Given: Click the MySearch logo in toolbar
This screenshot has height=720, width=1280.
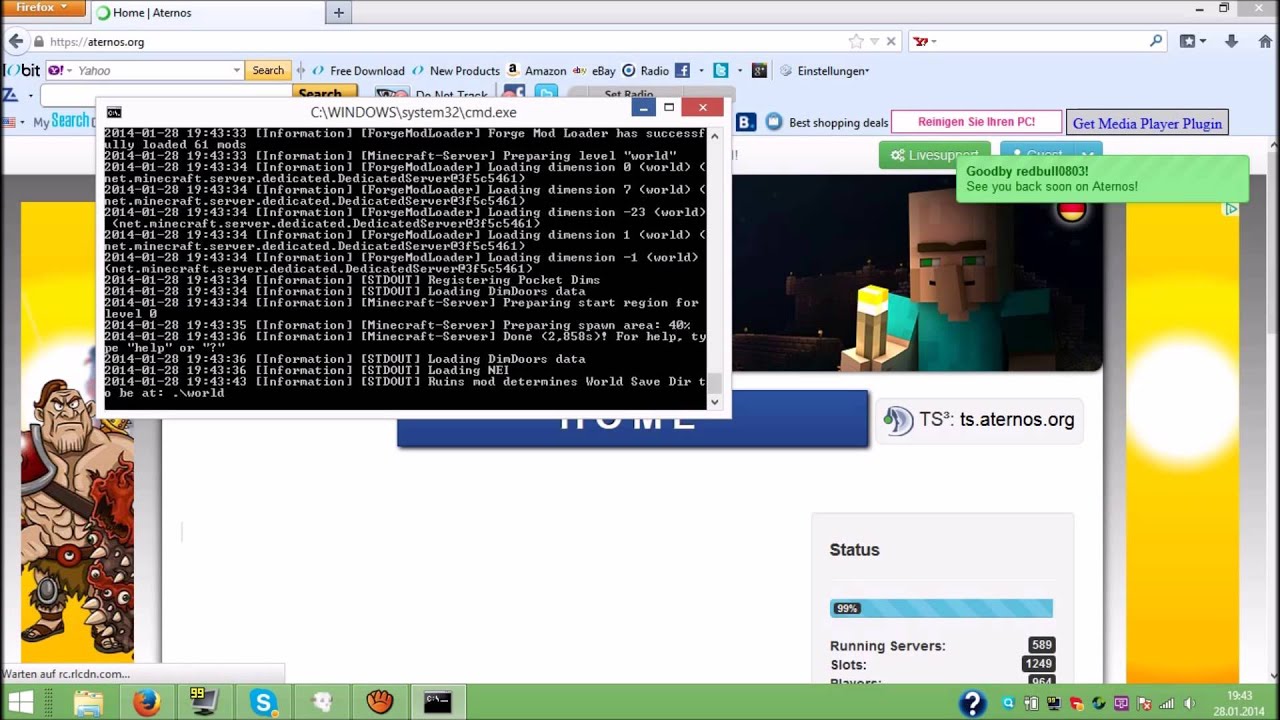Looking at the screenshot, I should click(60, 121).
